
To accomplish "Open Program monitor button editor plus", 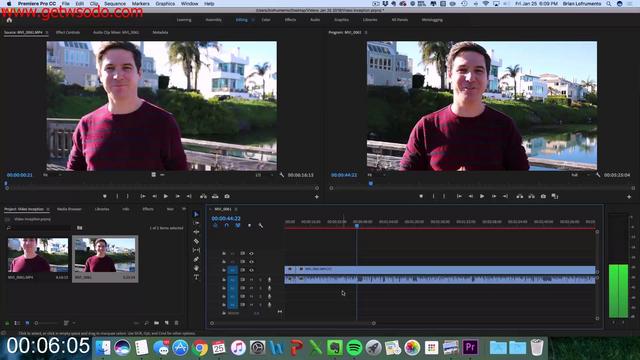I will pyautogui.click(x=629, y=197).
